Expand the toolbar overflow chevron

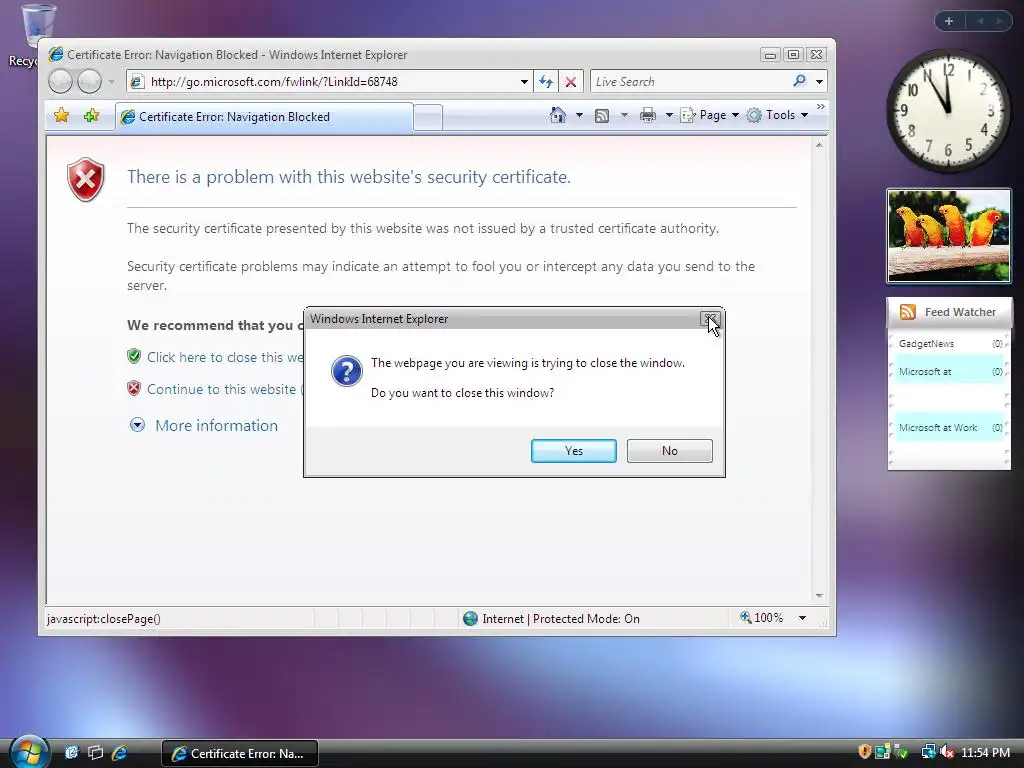[820, 106]
